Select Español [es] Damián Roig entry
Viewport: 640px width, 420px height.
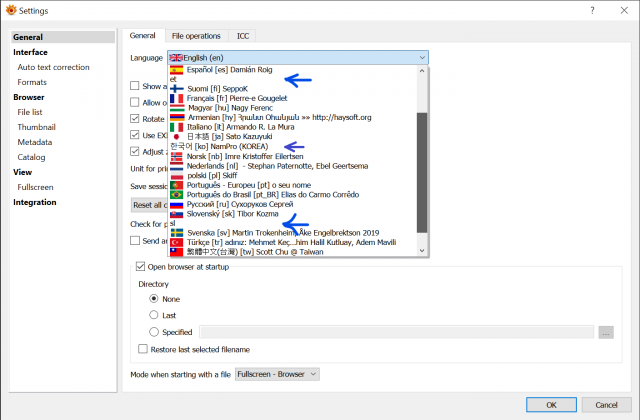293,70
